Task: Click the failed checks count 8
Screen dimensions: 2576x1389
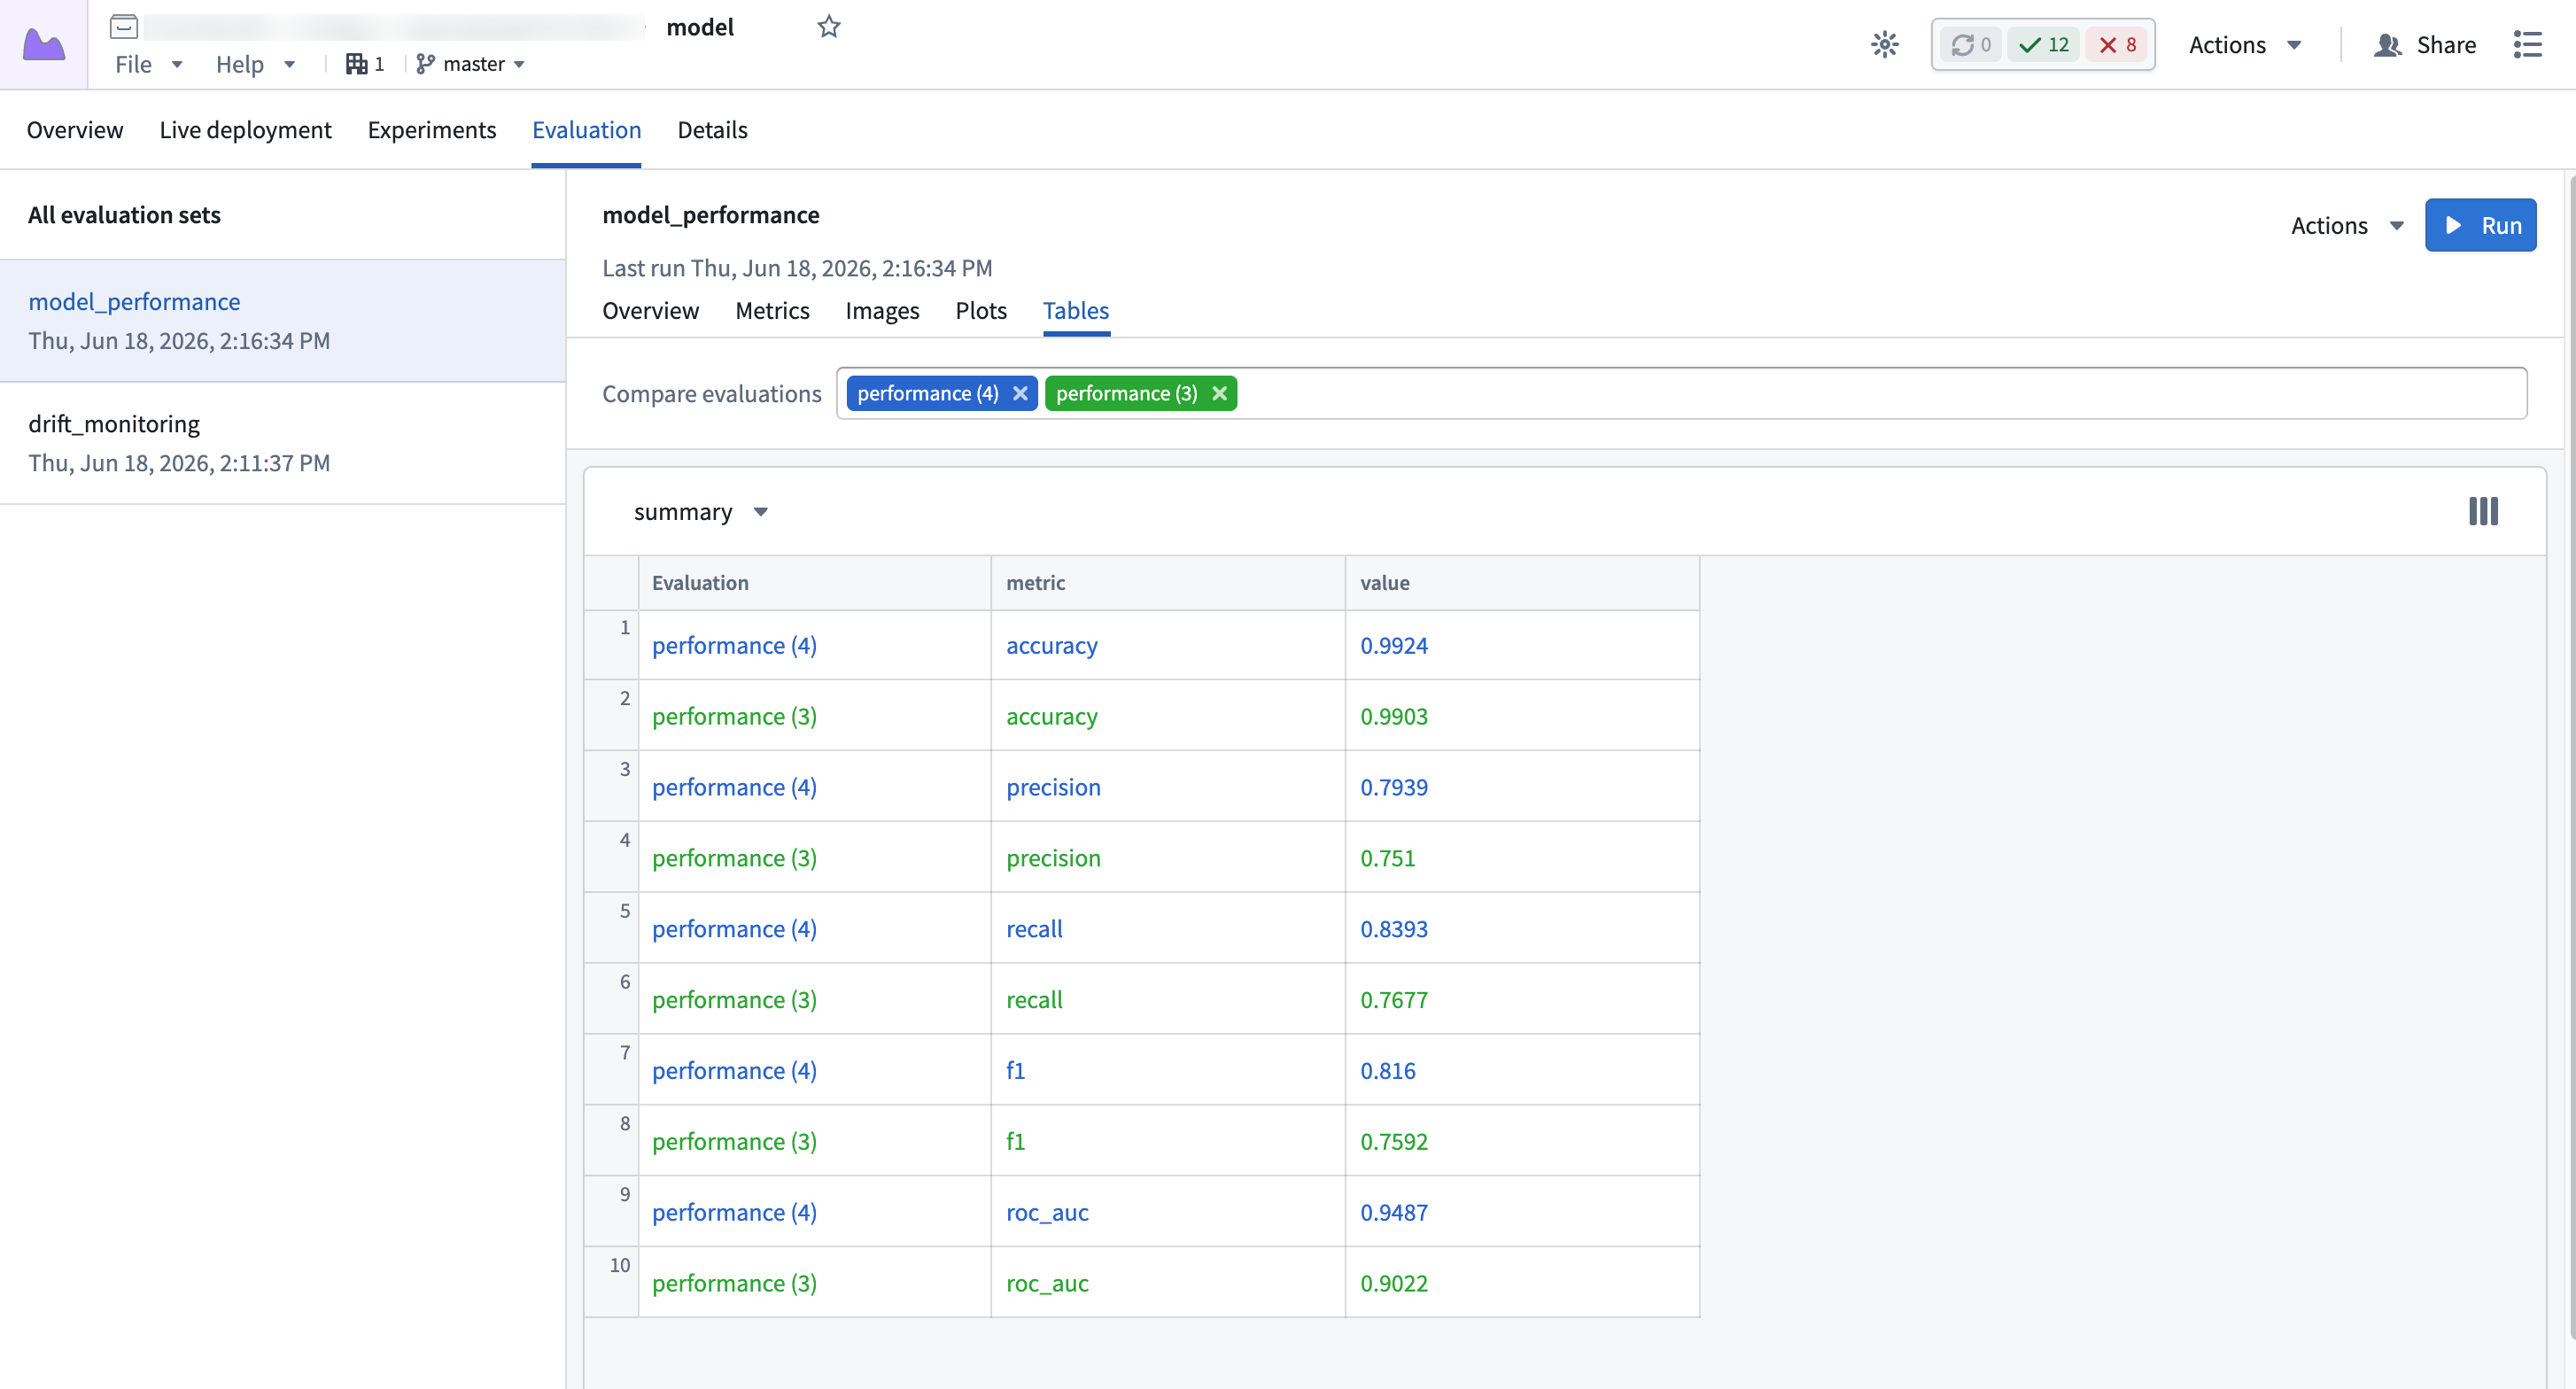Action: pyautogui.click(x=2117, y=44)
